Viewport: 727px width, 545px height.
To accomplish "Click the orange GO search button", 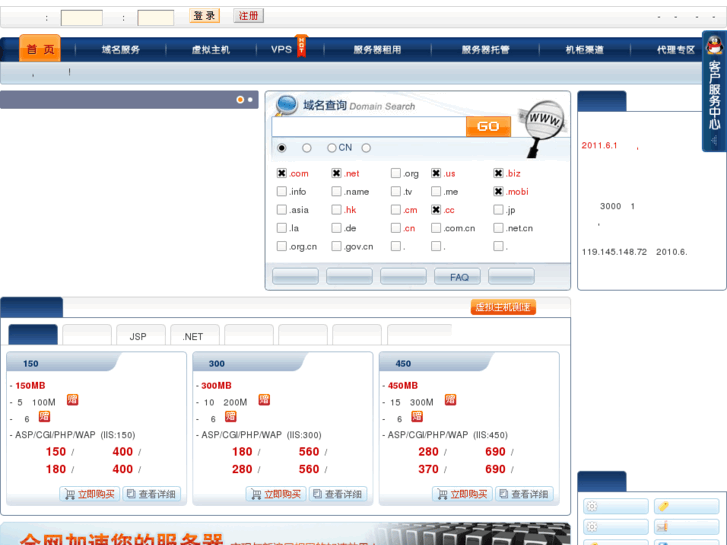I will point(488,127).
